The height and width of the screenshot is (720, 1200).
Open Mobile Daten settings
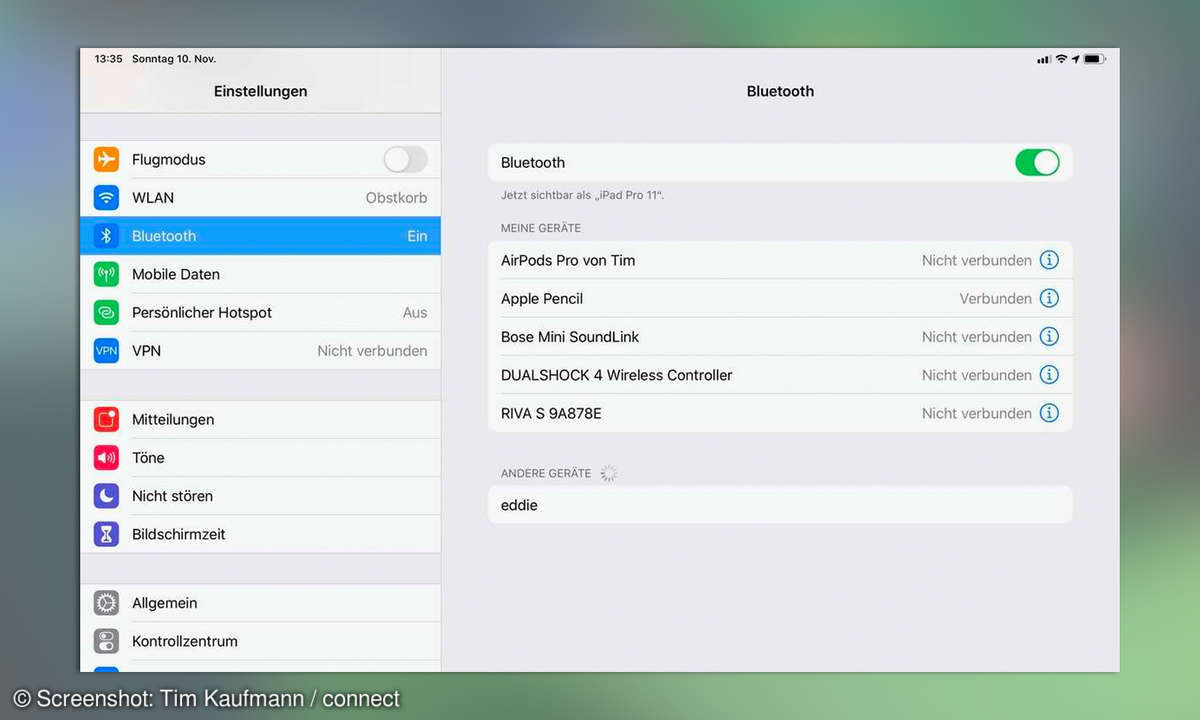coord(260,274)
